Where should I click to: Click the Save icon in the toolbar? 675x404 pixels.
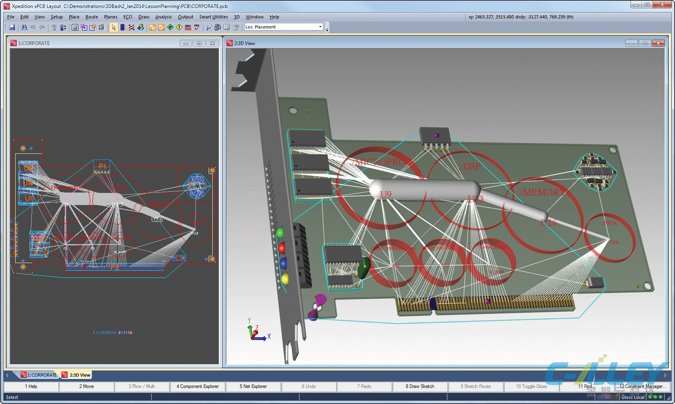[x=12, y=27]
